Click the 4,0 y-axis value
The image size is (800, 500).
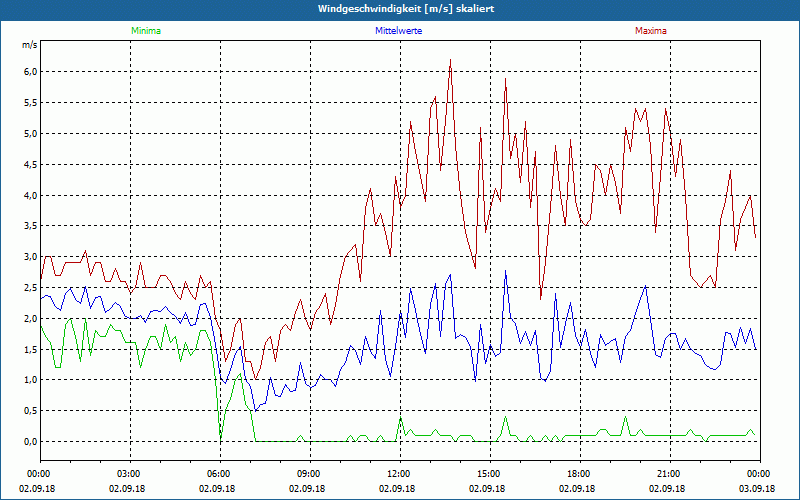(x=31, y=195)
